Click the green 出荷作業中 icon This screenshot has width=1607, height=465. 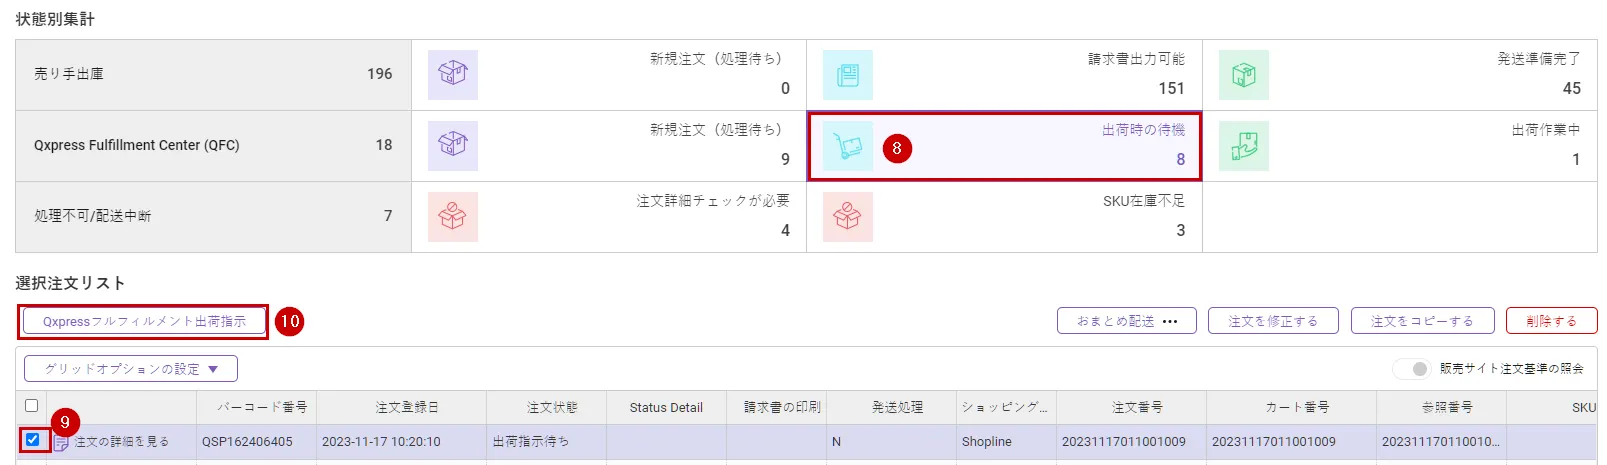pyautogui.click(x=1243, y=146)
